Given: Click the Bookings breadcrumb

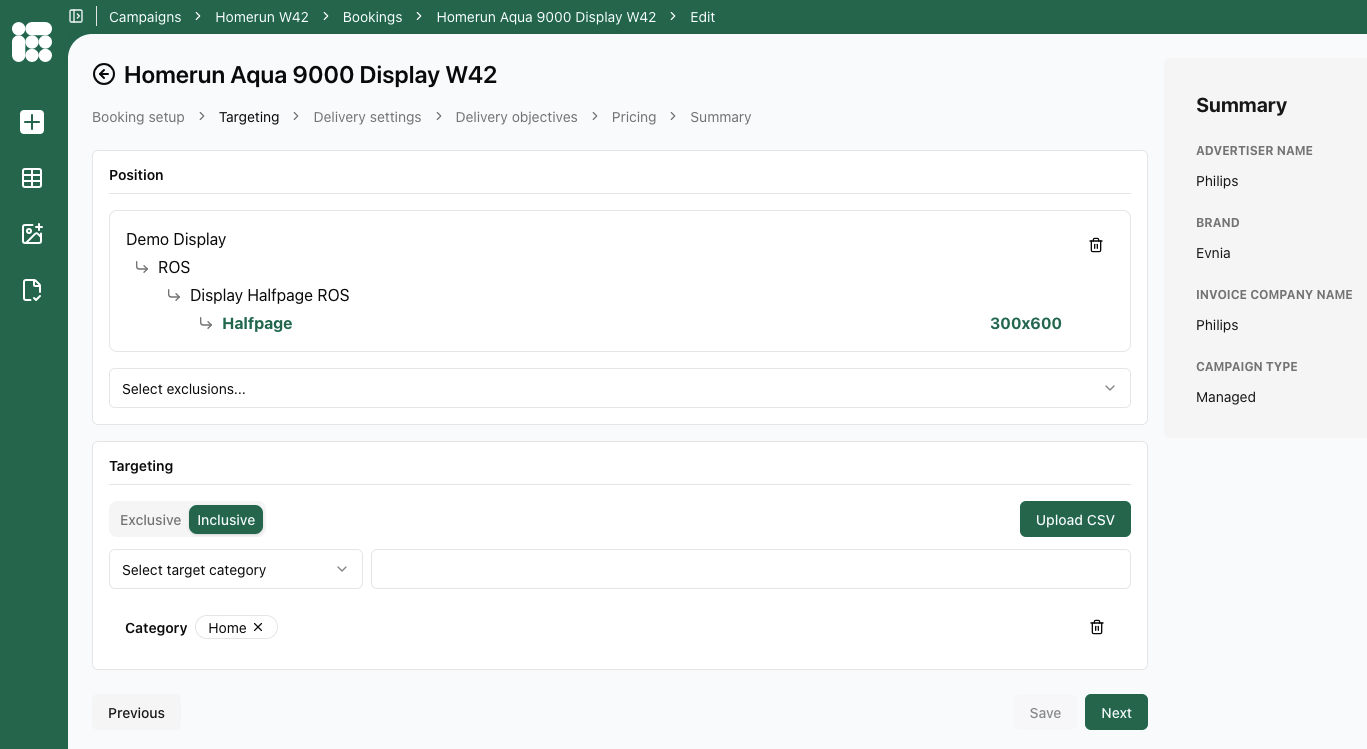Looking at the screenshot, I should point(372,17).
